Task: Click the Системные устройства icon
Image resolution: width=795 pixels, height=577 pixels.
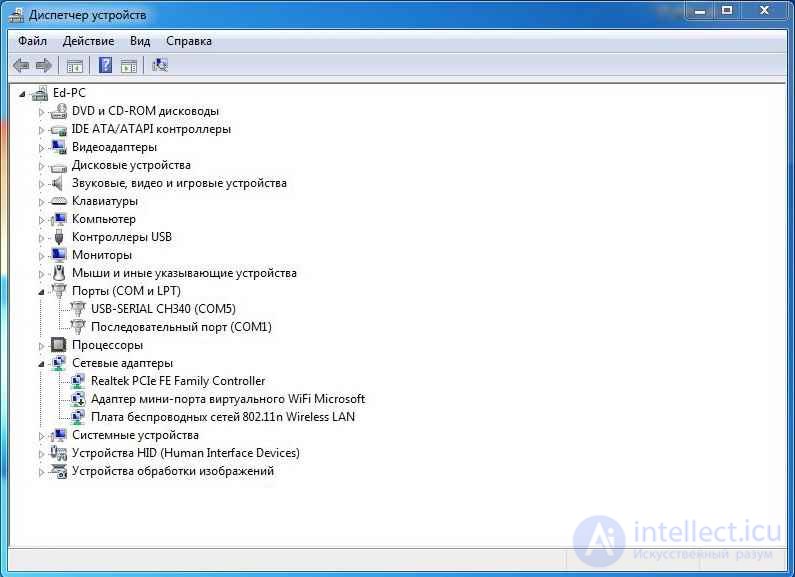Action: [x=59, y=435]
